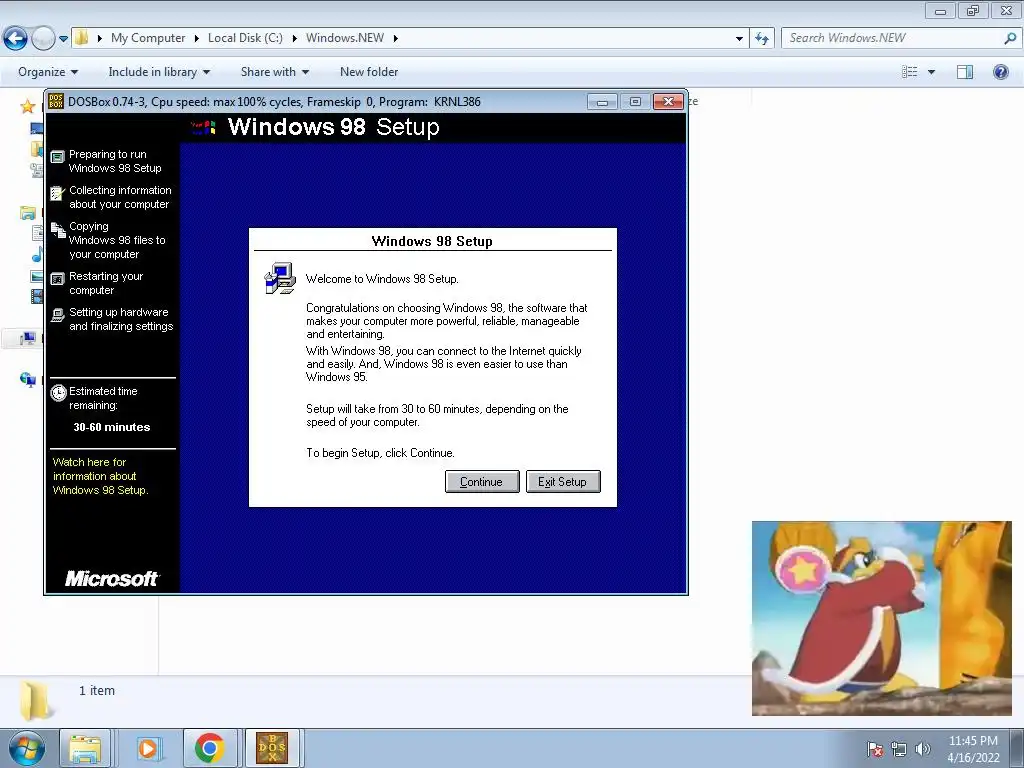1024x768 pixels.
Task: Click the folder icon in details pane
Action: point(35,701)
